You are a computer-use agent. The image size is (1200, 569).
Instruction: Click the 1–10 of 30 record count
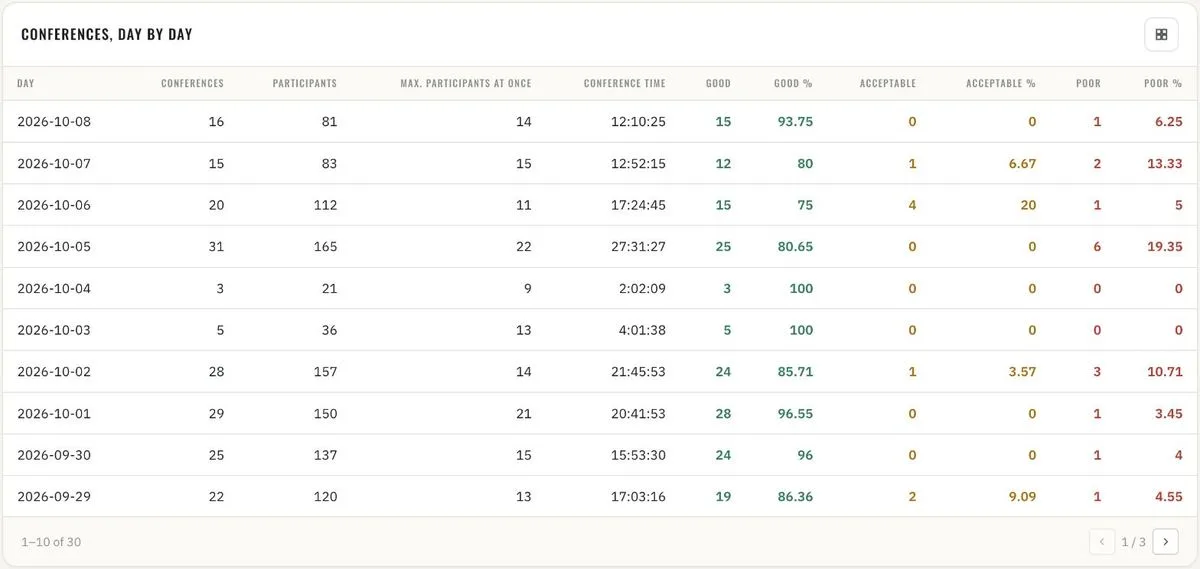coord(51,542)
